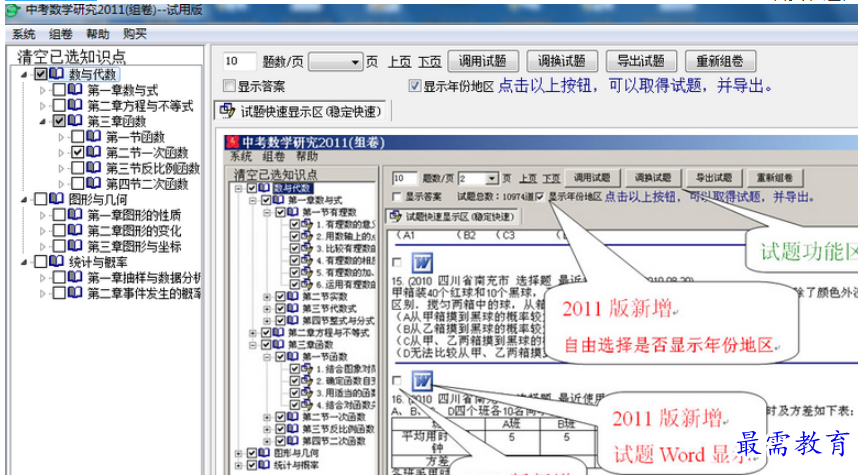The image size is (858, 475).
Task: Switch to 试题快速显示区 tab
Action: click(300, 112)
